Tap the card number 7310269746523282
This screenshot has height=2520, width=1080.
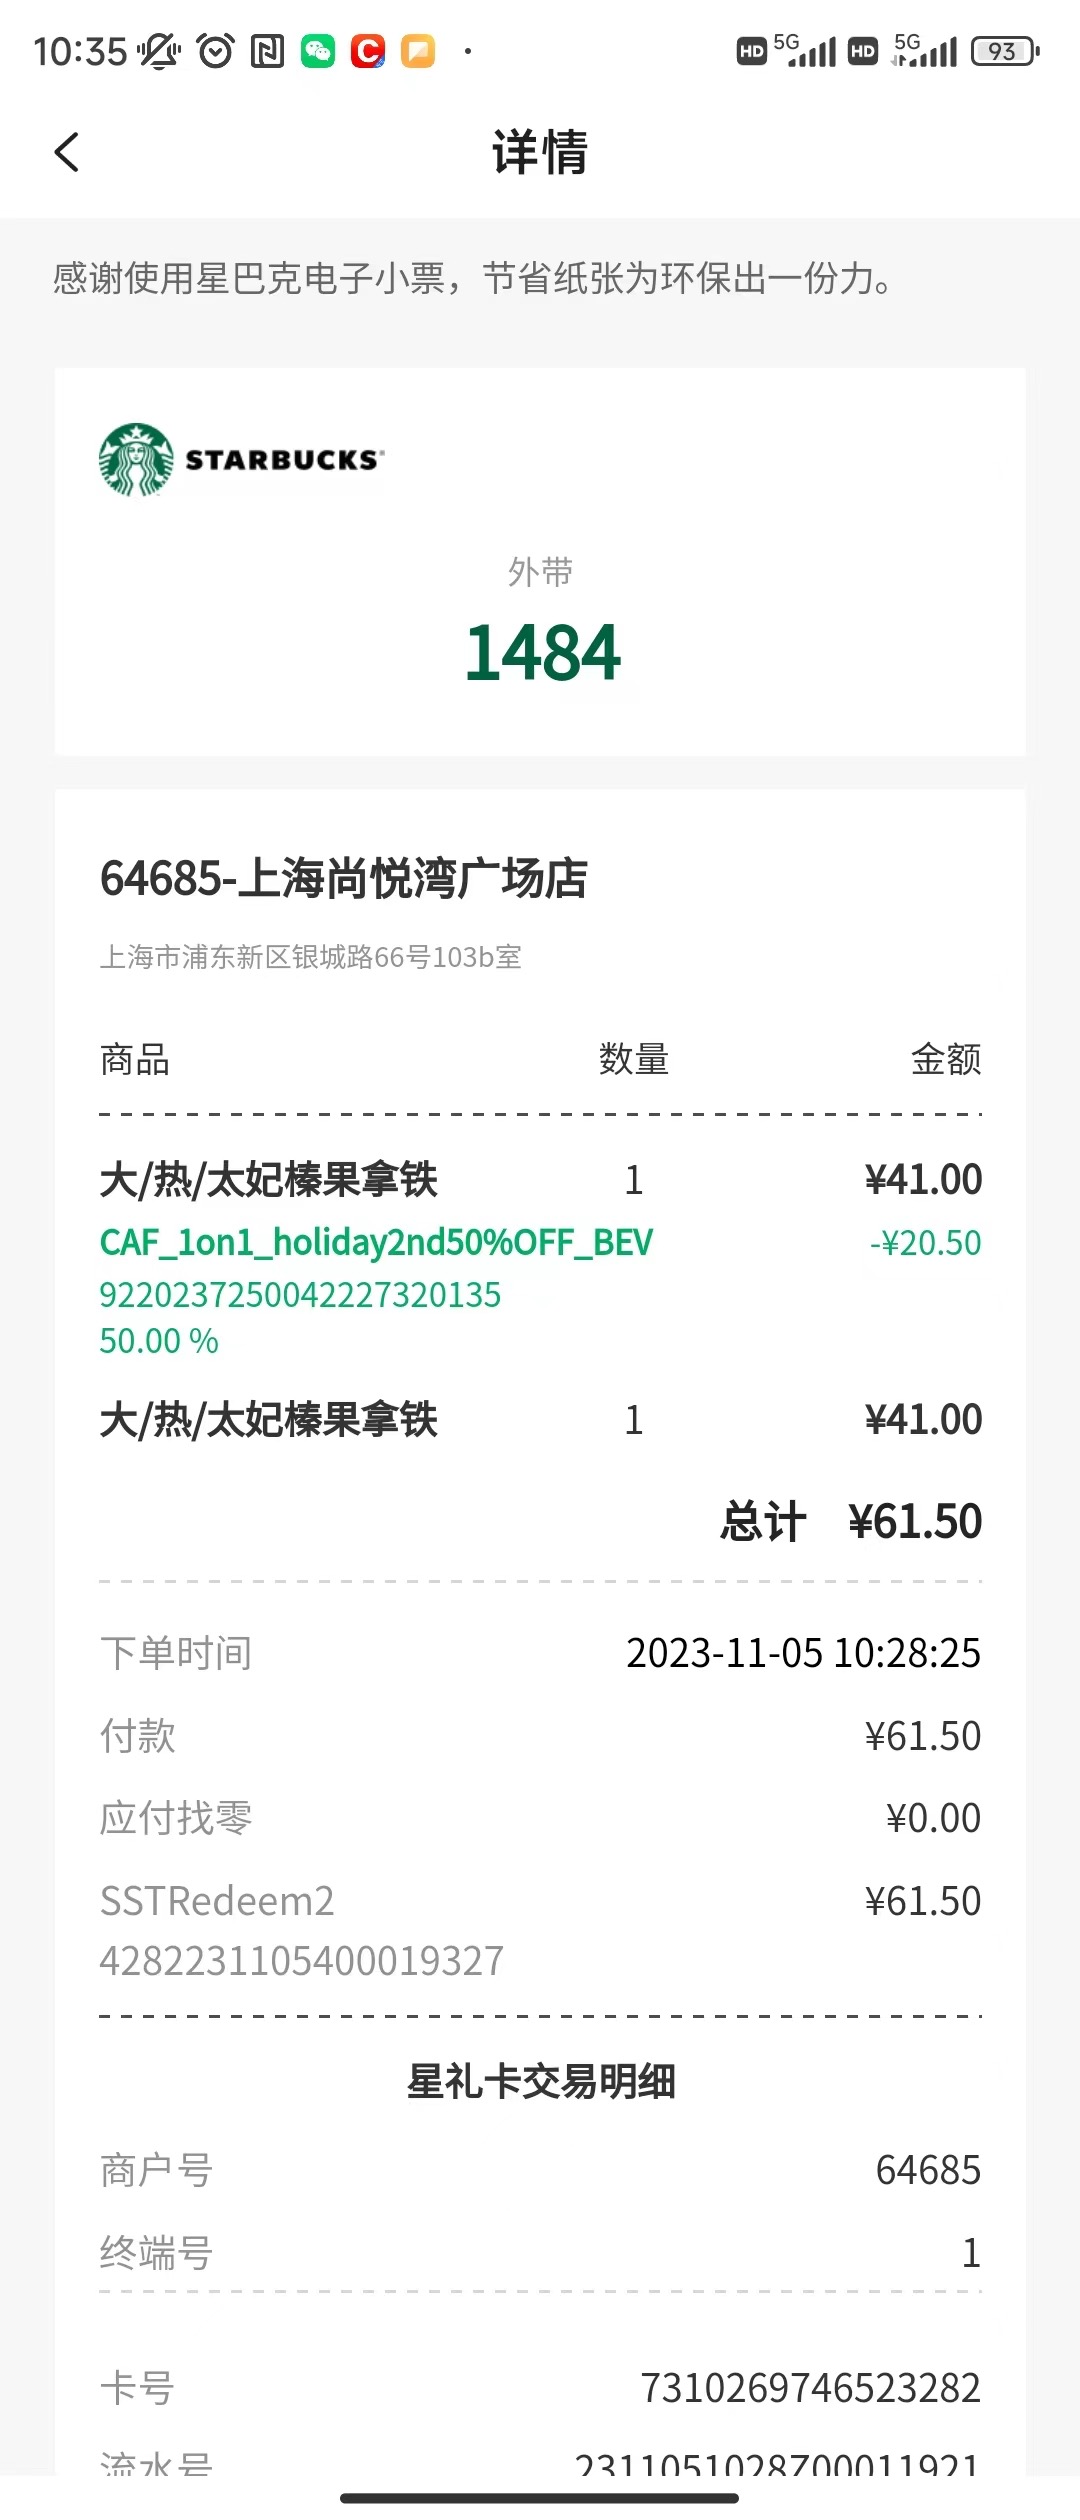810,2388
